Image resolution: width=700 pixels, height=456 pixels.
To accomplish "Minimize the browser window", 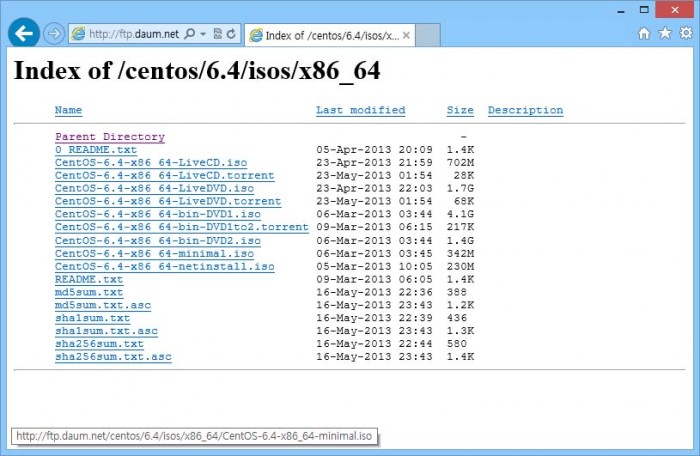I will (621, 10).
